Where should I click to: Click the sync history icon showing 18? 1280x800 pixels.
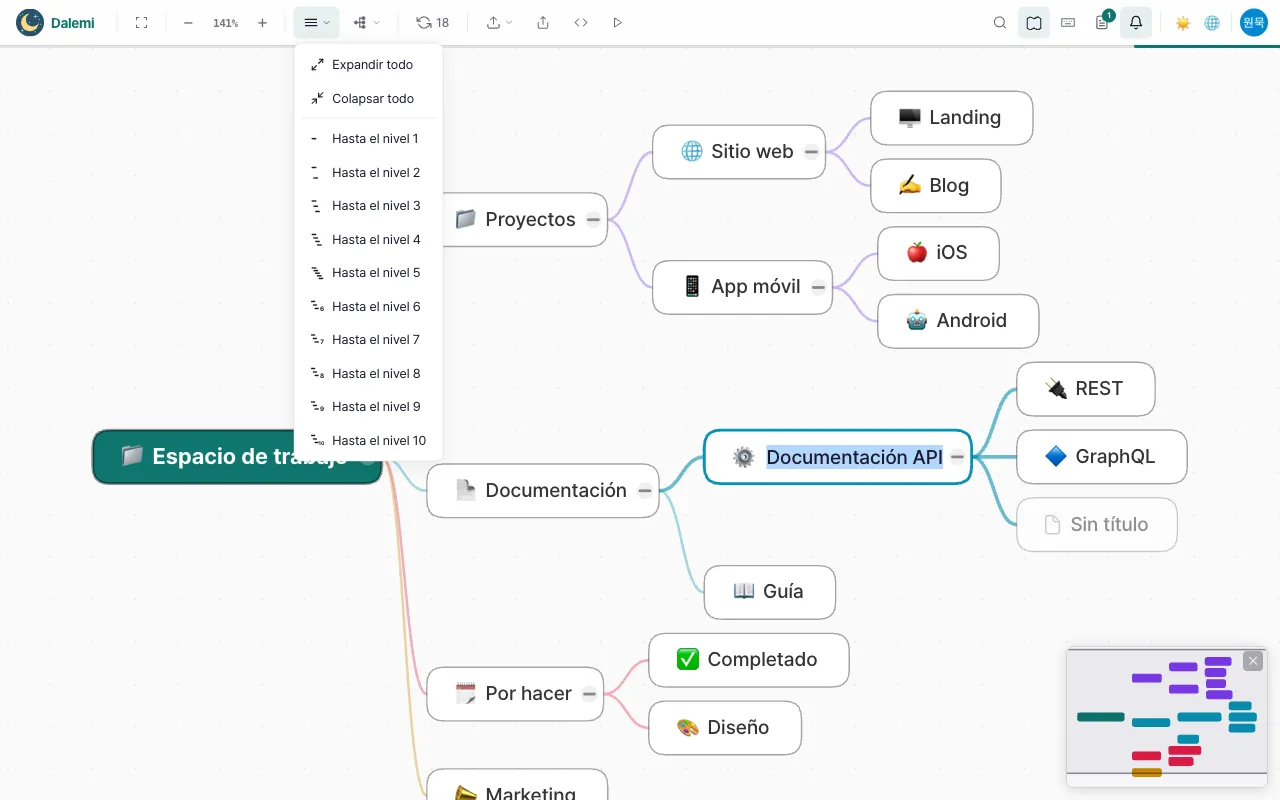[x=432, y=22]
